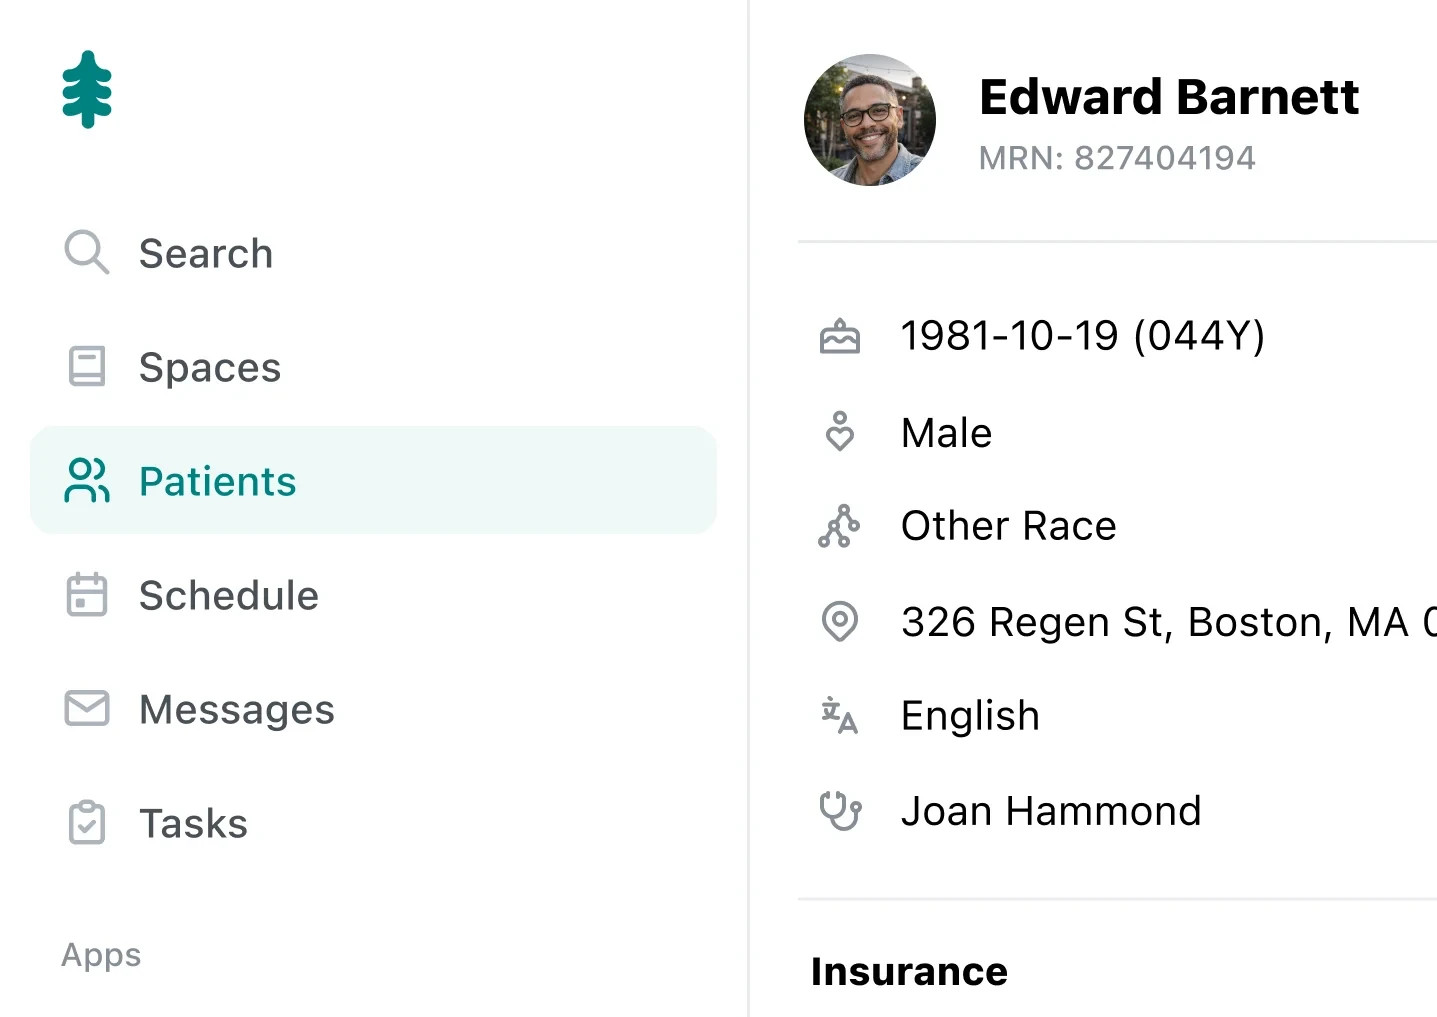Click the Patients people icon
The image size is (1437, 1017).
pos(87,481)
